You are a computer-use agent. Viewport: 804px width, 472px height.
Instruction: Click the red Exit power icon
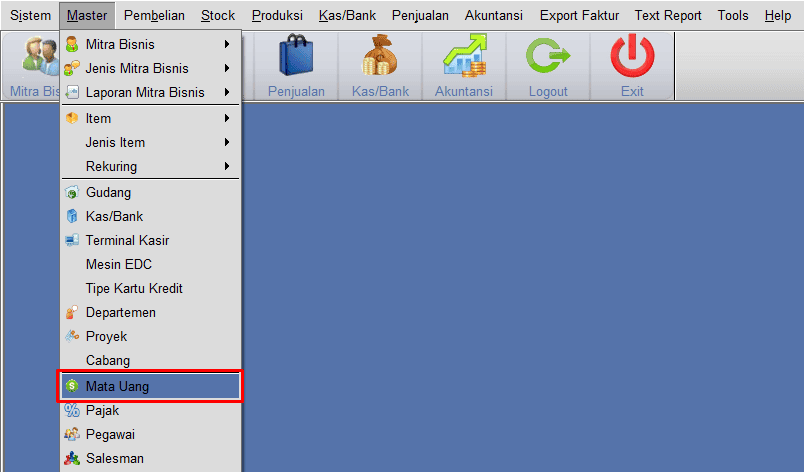click(x=632, y=55)
